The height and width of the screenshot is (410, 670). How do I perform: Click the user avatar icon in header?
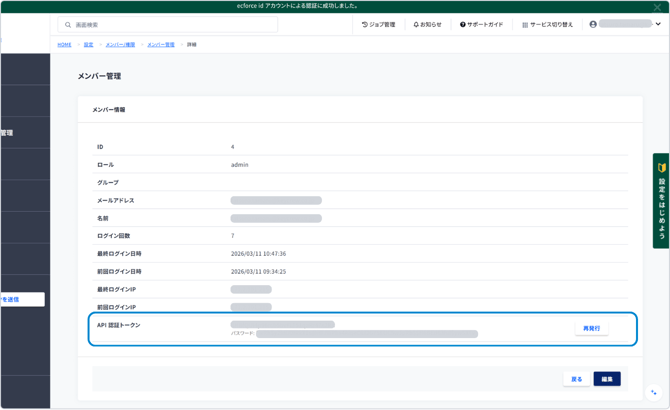tap(593, 24)
